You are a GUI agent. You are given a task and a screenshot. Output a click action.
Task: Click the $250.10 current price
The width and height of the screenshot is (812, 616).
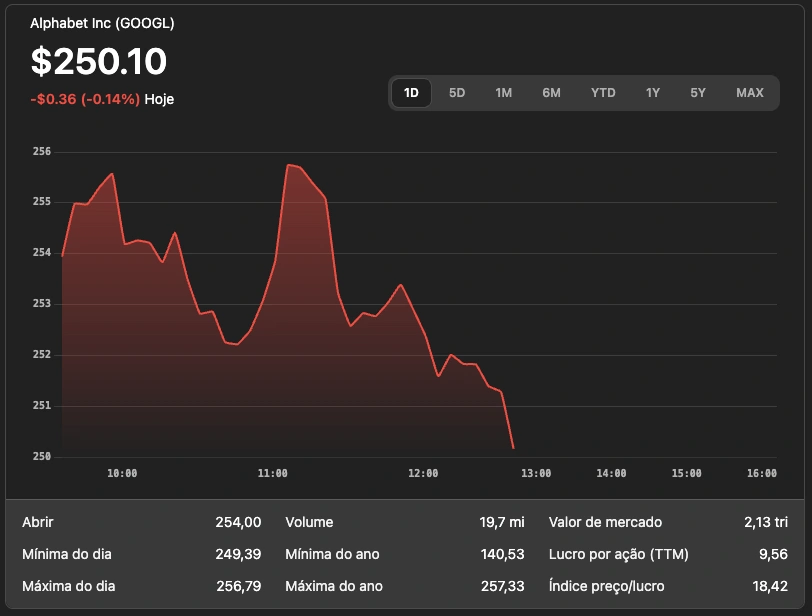98,62
